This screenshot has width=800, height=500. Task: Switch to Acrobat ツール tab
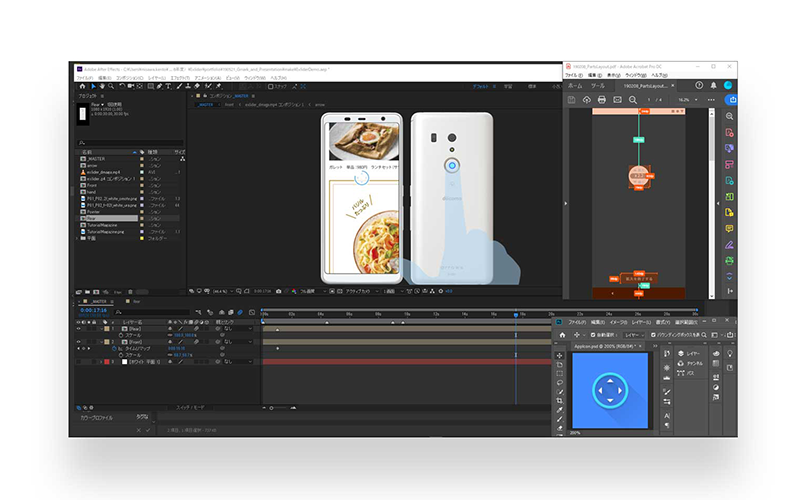pos(597,86)
